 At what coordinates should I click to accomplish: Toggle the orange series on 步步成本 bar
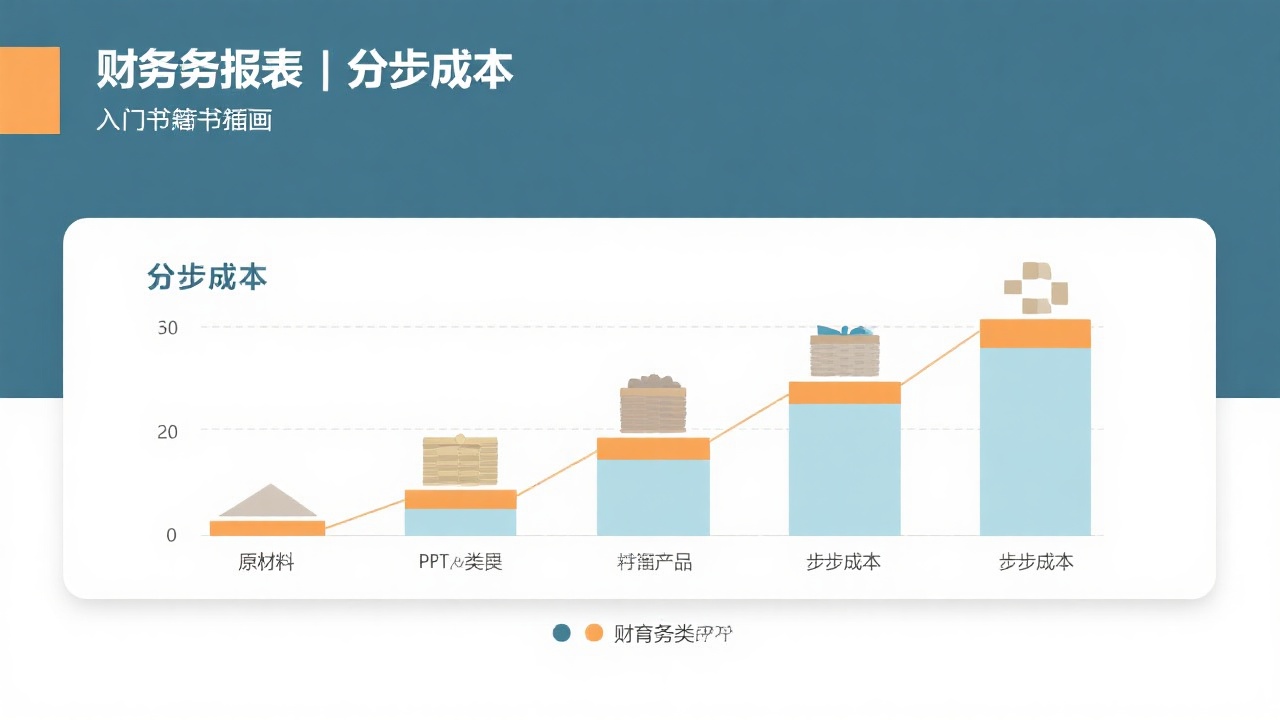pos(845,390)
